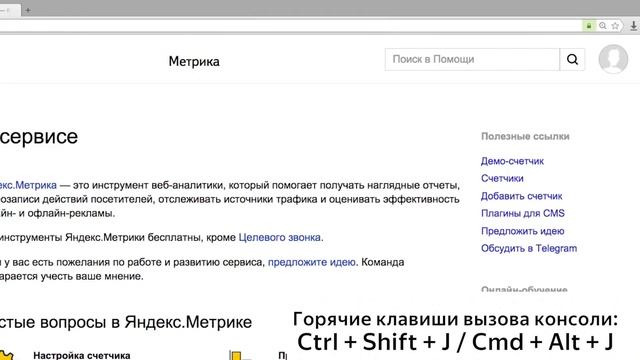The width and height of the screenshot is (640, 360).
Task: Click the "Настройка счетчика" item
Action: click(82, 355)
